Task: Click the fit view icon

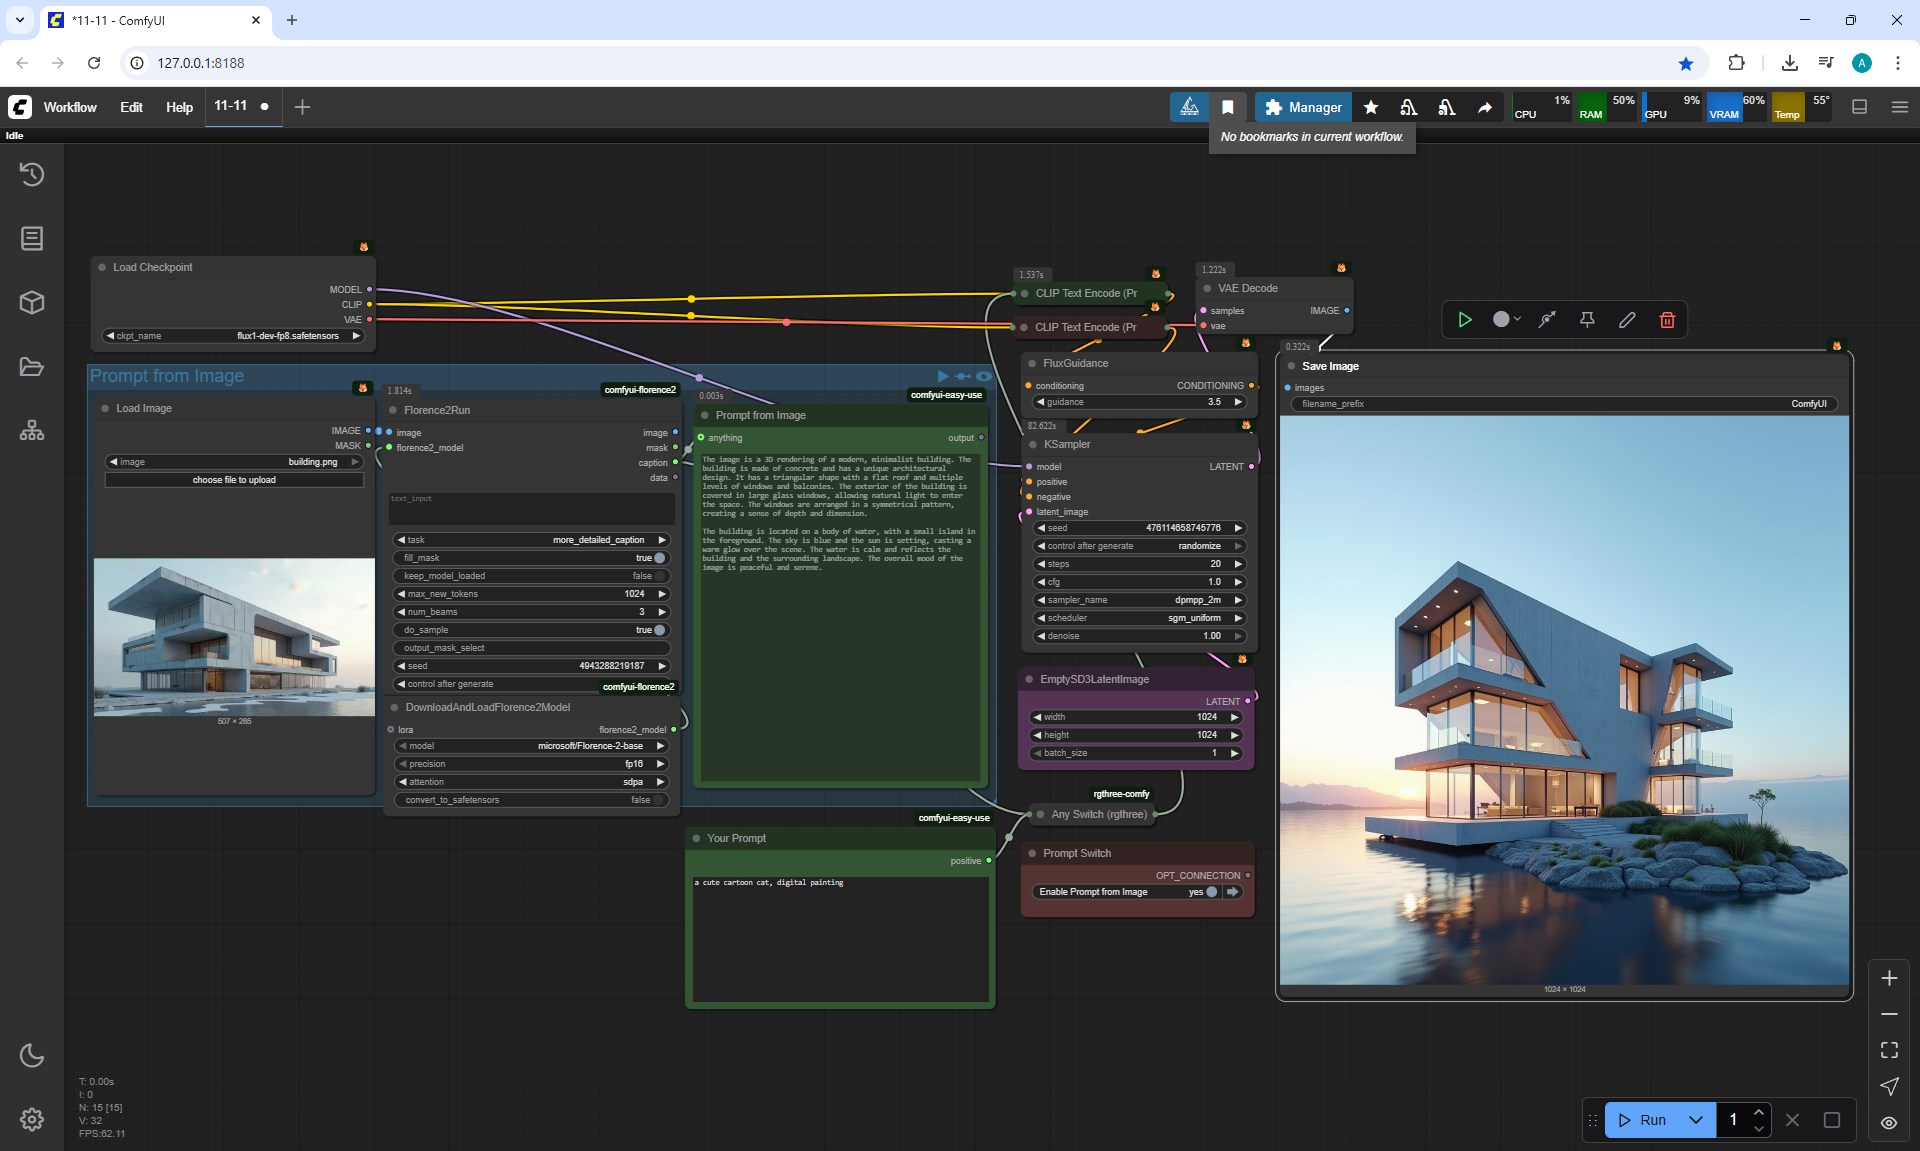Action: click(x=1889, y=1050)
